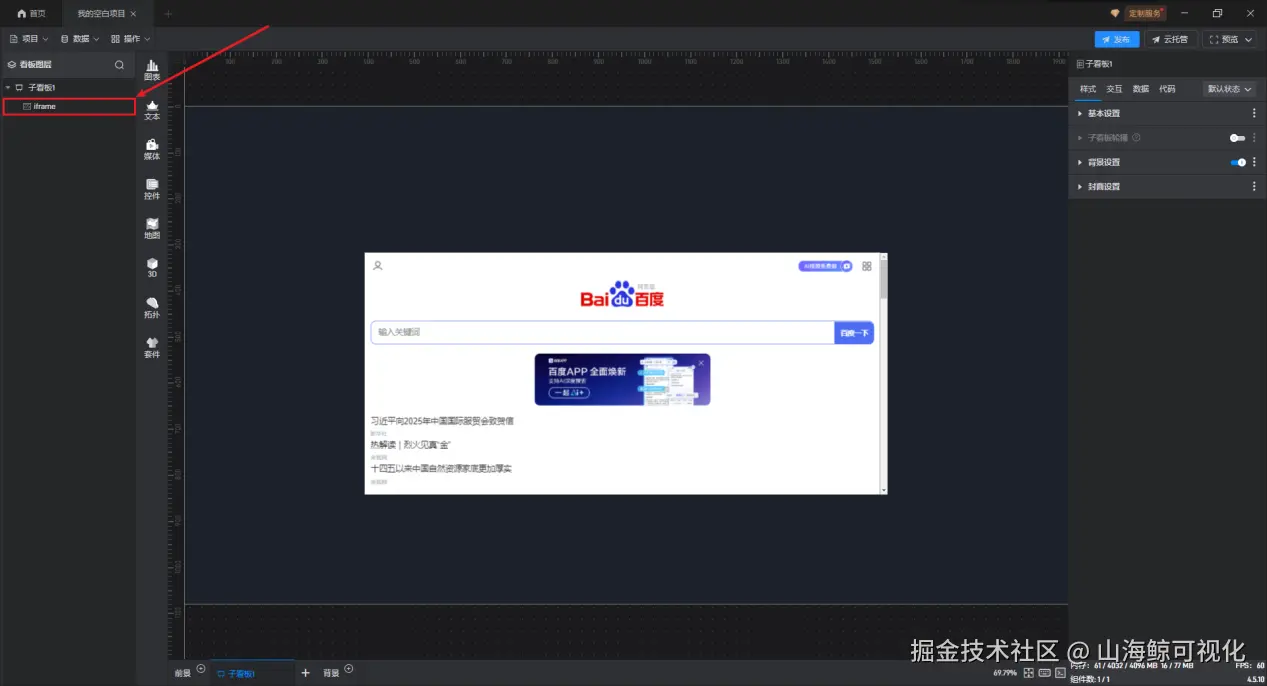Toggle the 背景设置 switch off

1238,162
